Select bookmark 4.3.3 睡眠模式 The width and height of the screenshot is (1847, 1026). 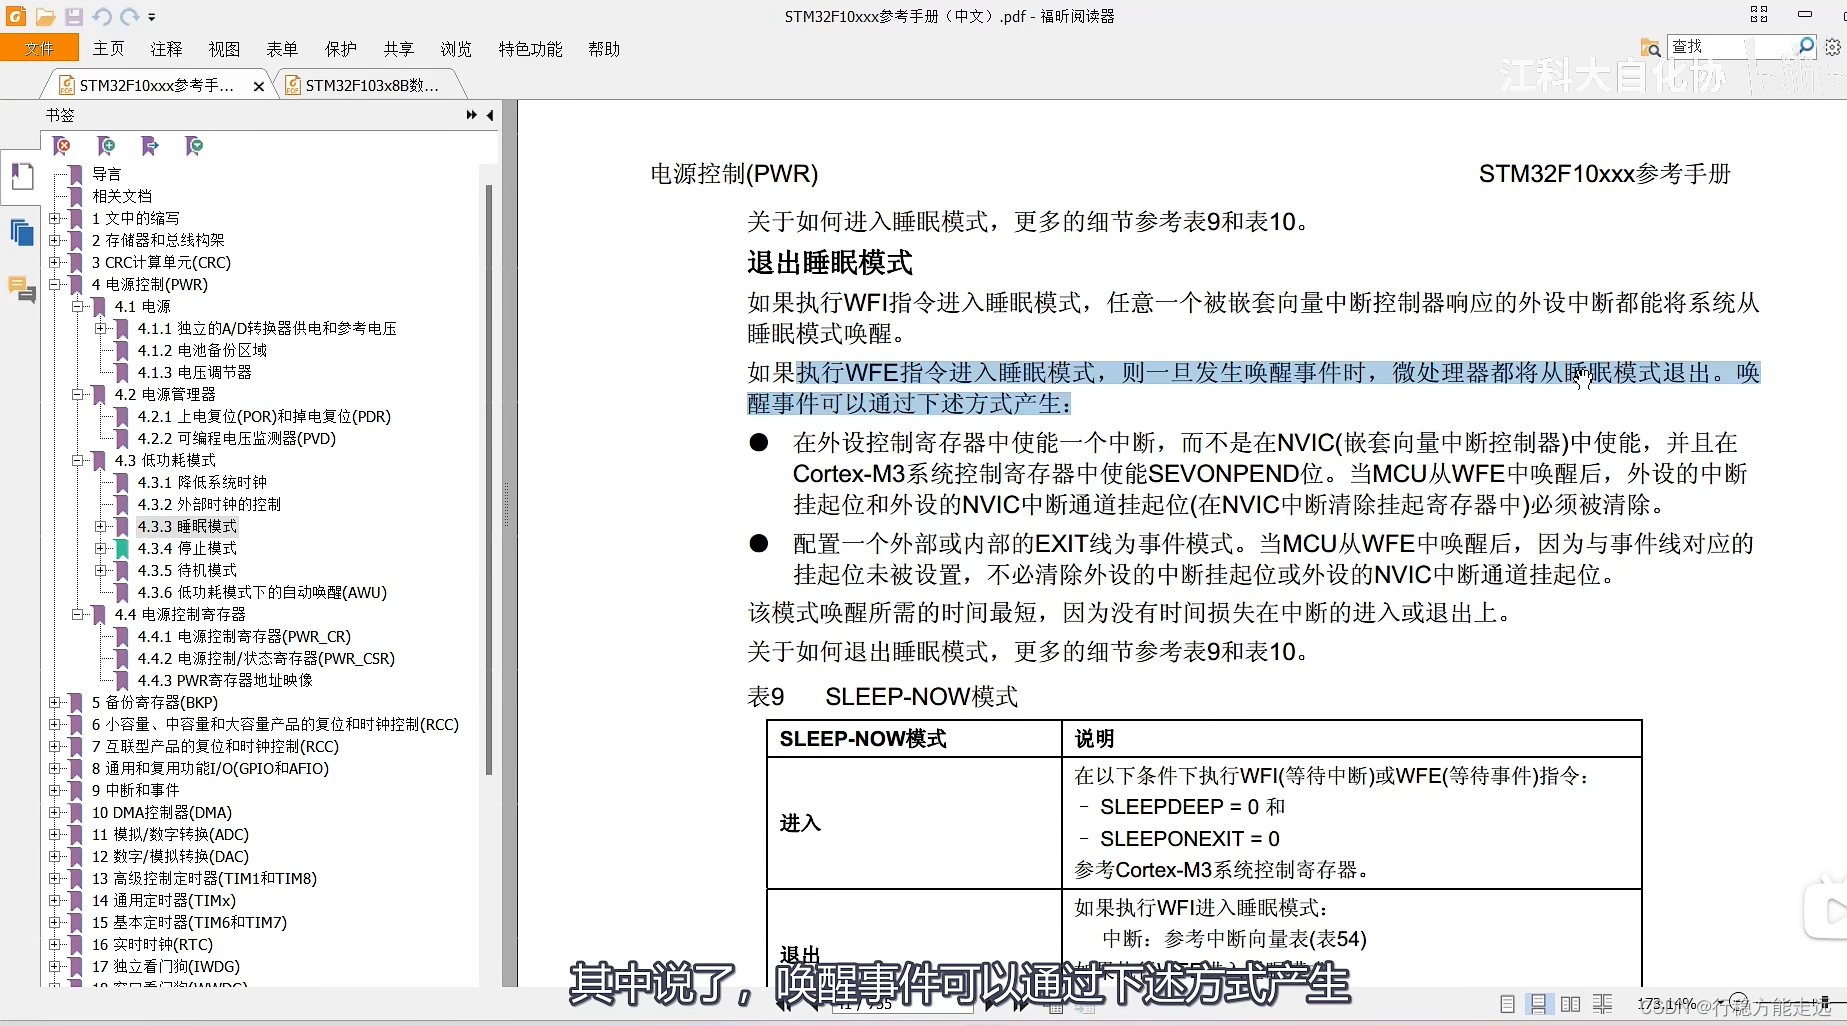pos(187,526)
